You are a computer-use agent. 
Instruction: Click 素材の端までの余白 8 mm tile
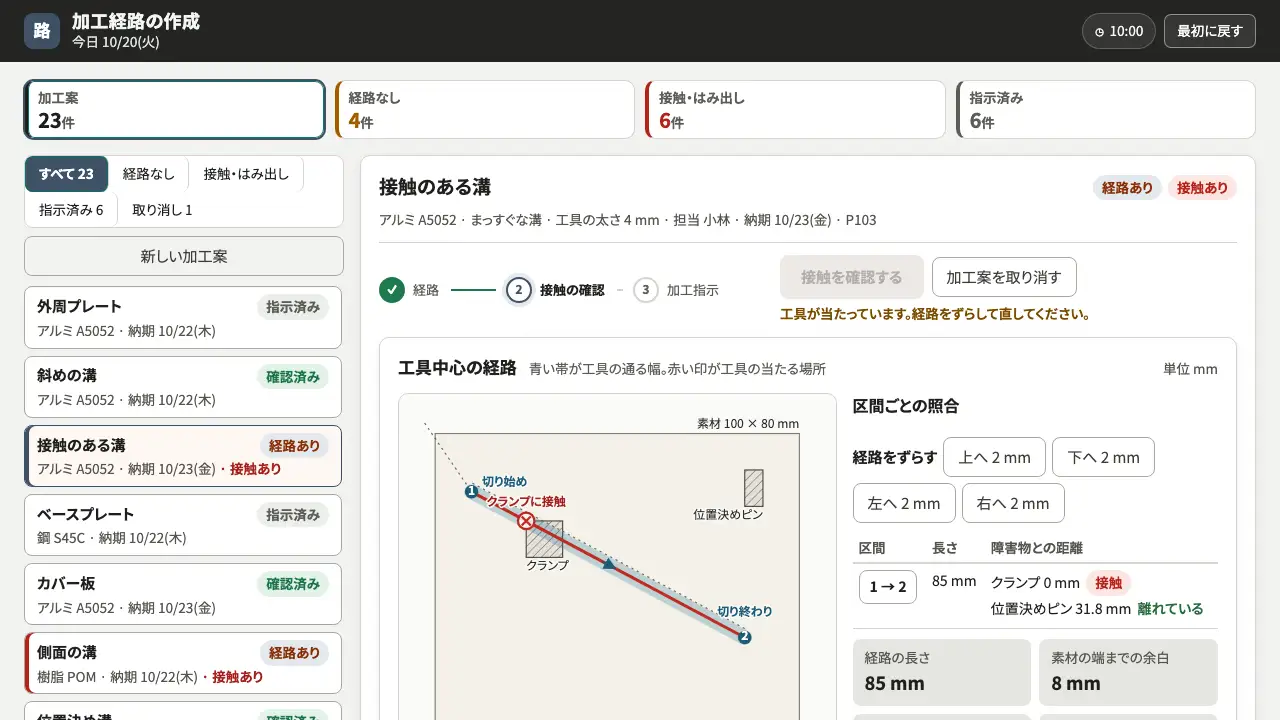click(x=1128, y=672)
